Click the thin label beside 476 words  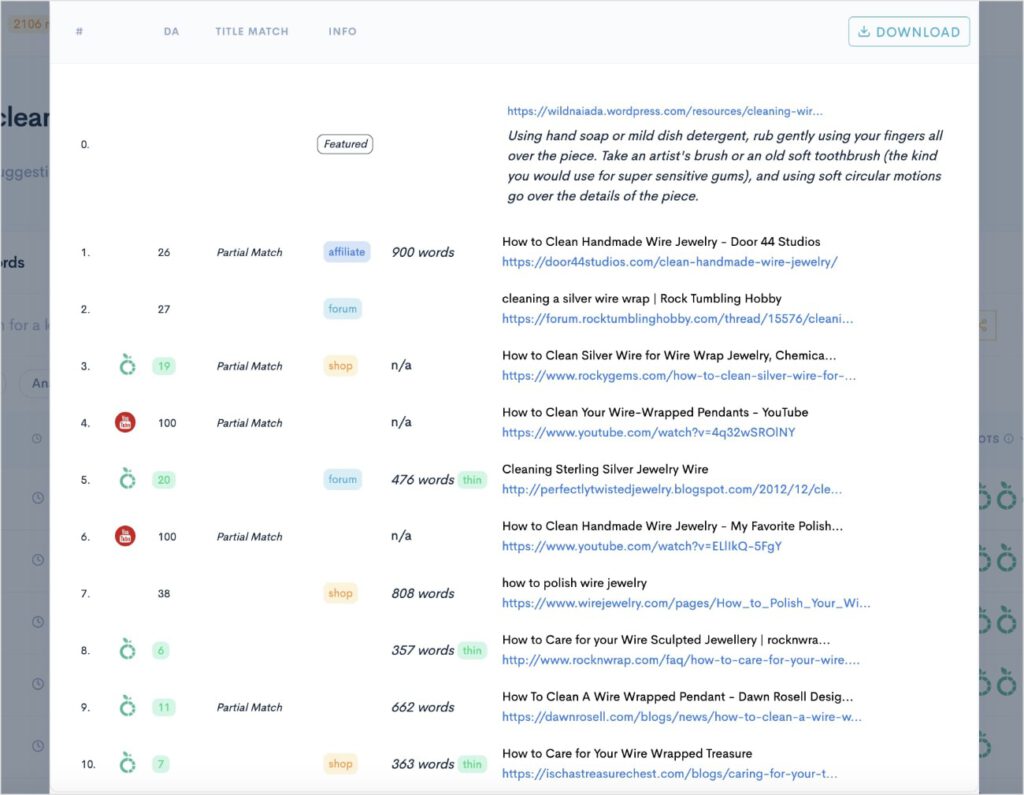pyautogui.click(x=472, y=480)
